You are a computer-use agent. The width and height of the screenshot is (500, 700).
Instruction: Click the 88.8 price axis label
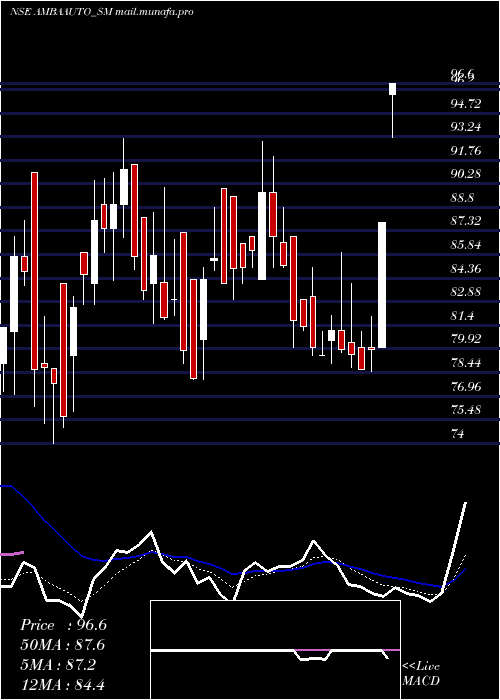coord(462,198)
